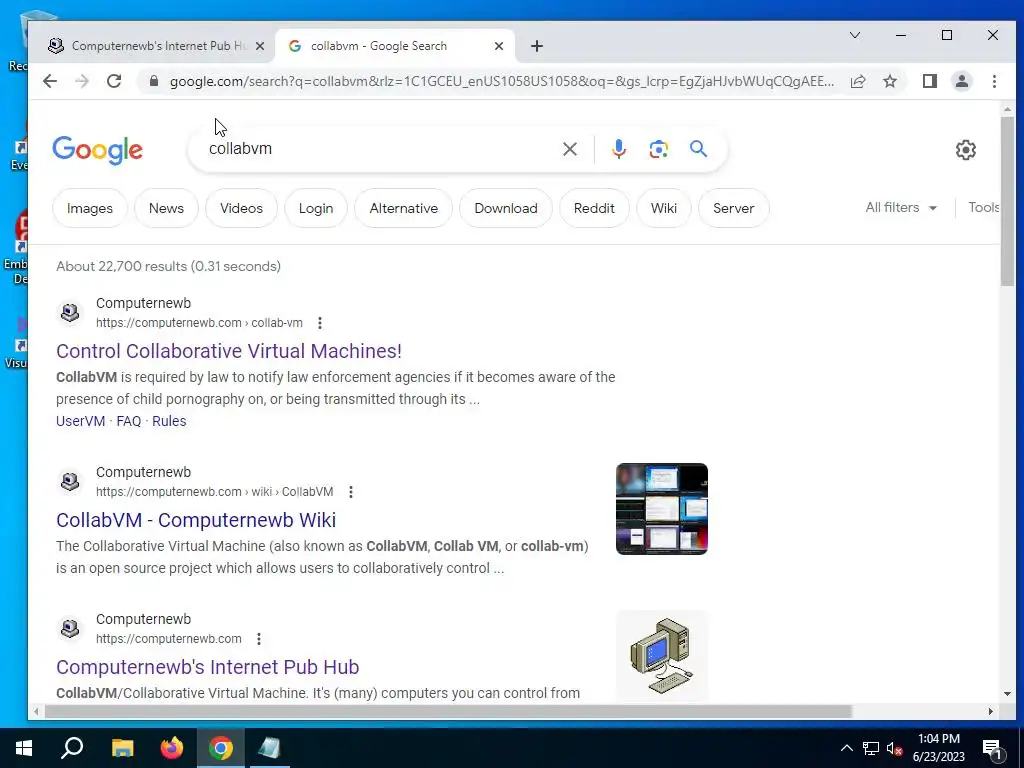Open the tab search dropdown chevron
The height and width of the screenshot is (768, 1024).
tap(854, 35)
